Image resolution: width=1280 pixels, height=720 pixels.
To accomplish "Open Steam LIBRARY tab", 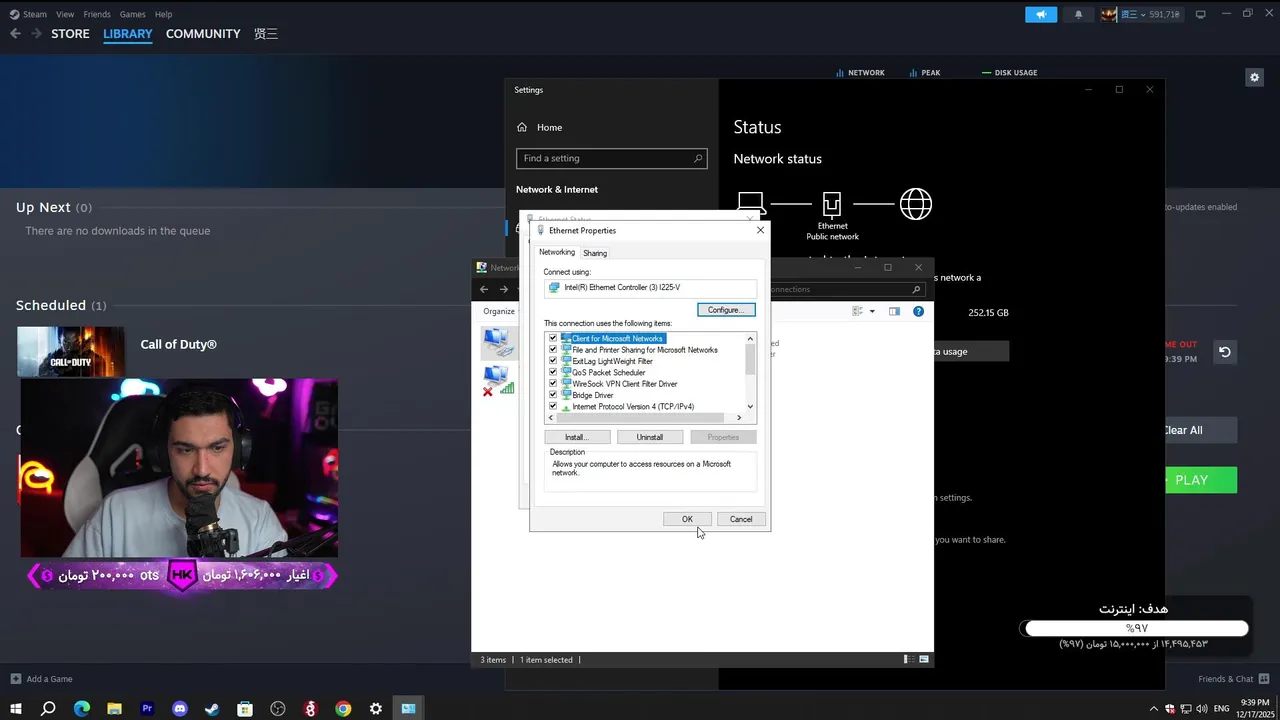I will point(128,33).
